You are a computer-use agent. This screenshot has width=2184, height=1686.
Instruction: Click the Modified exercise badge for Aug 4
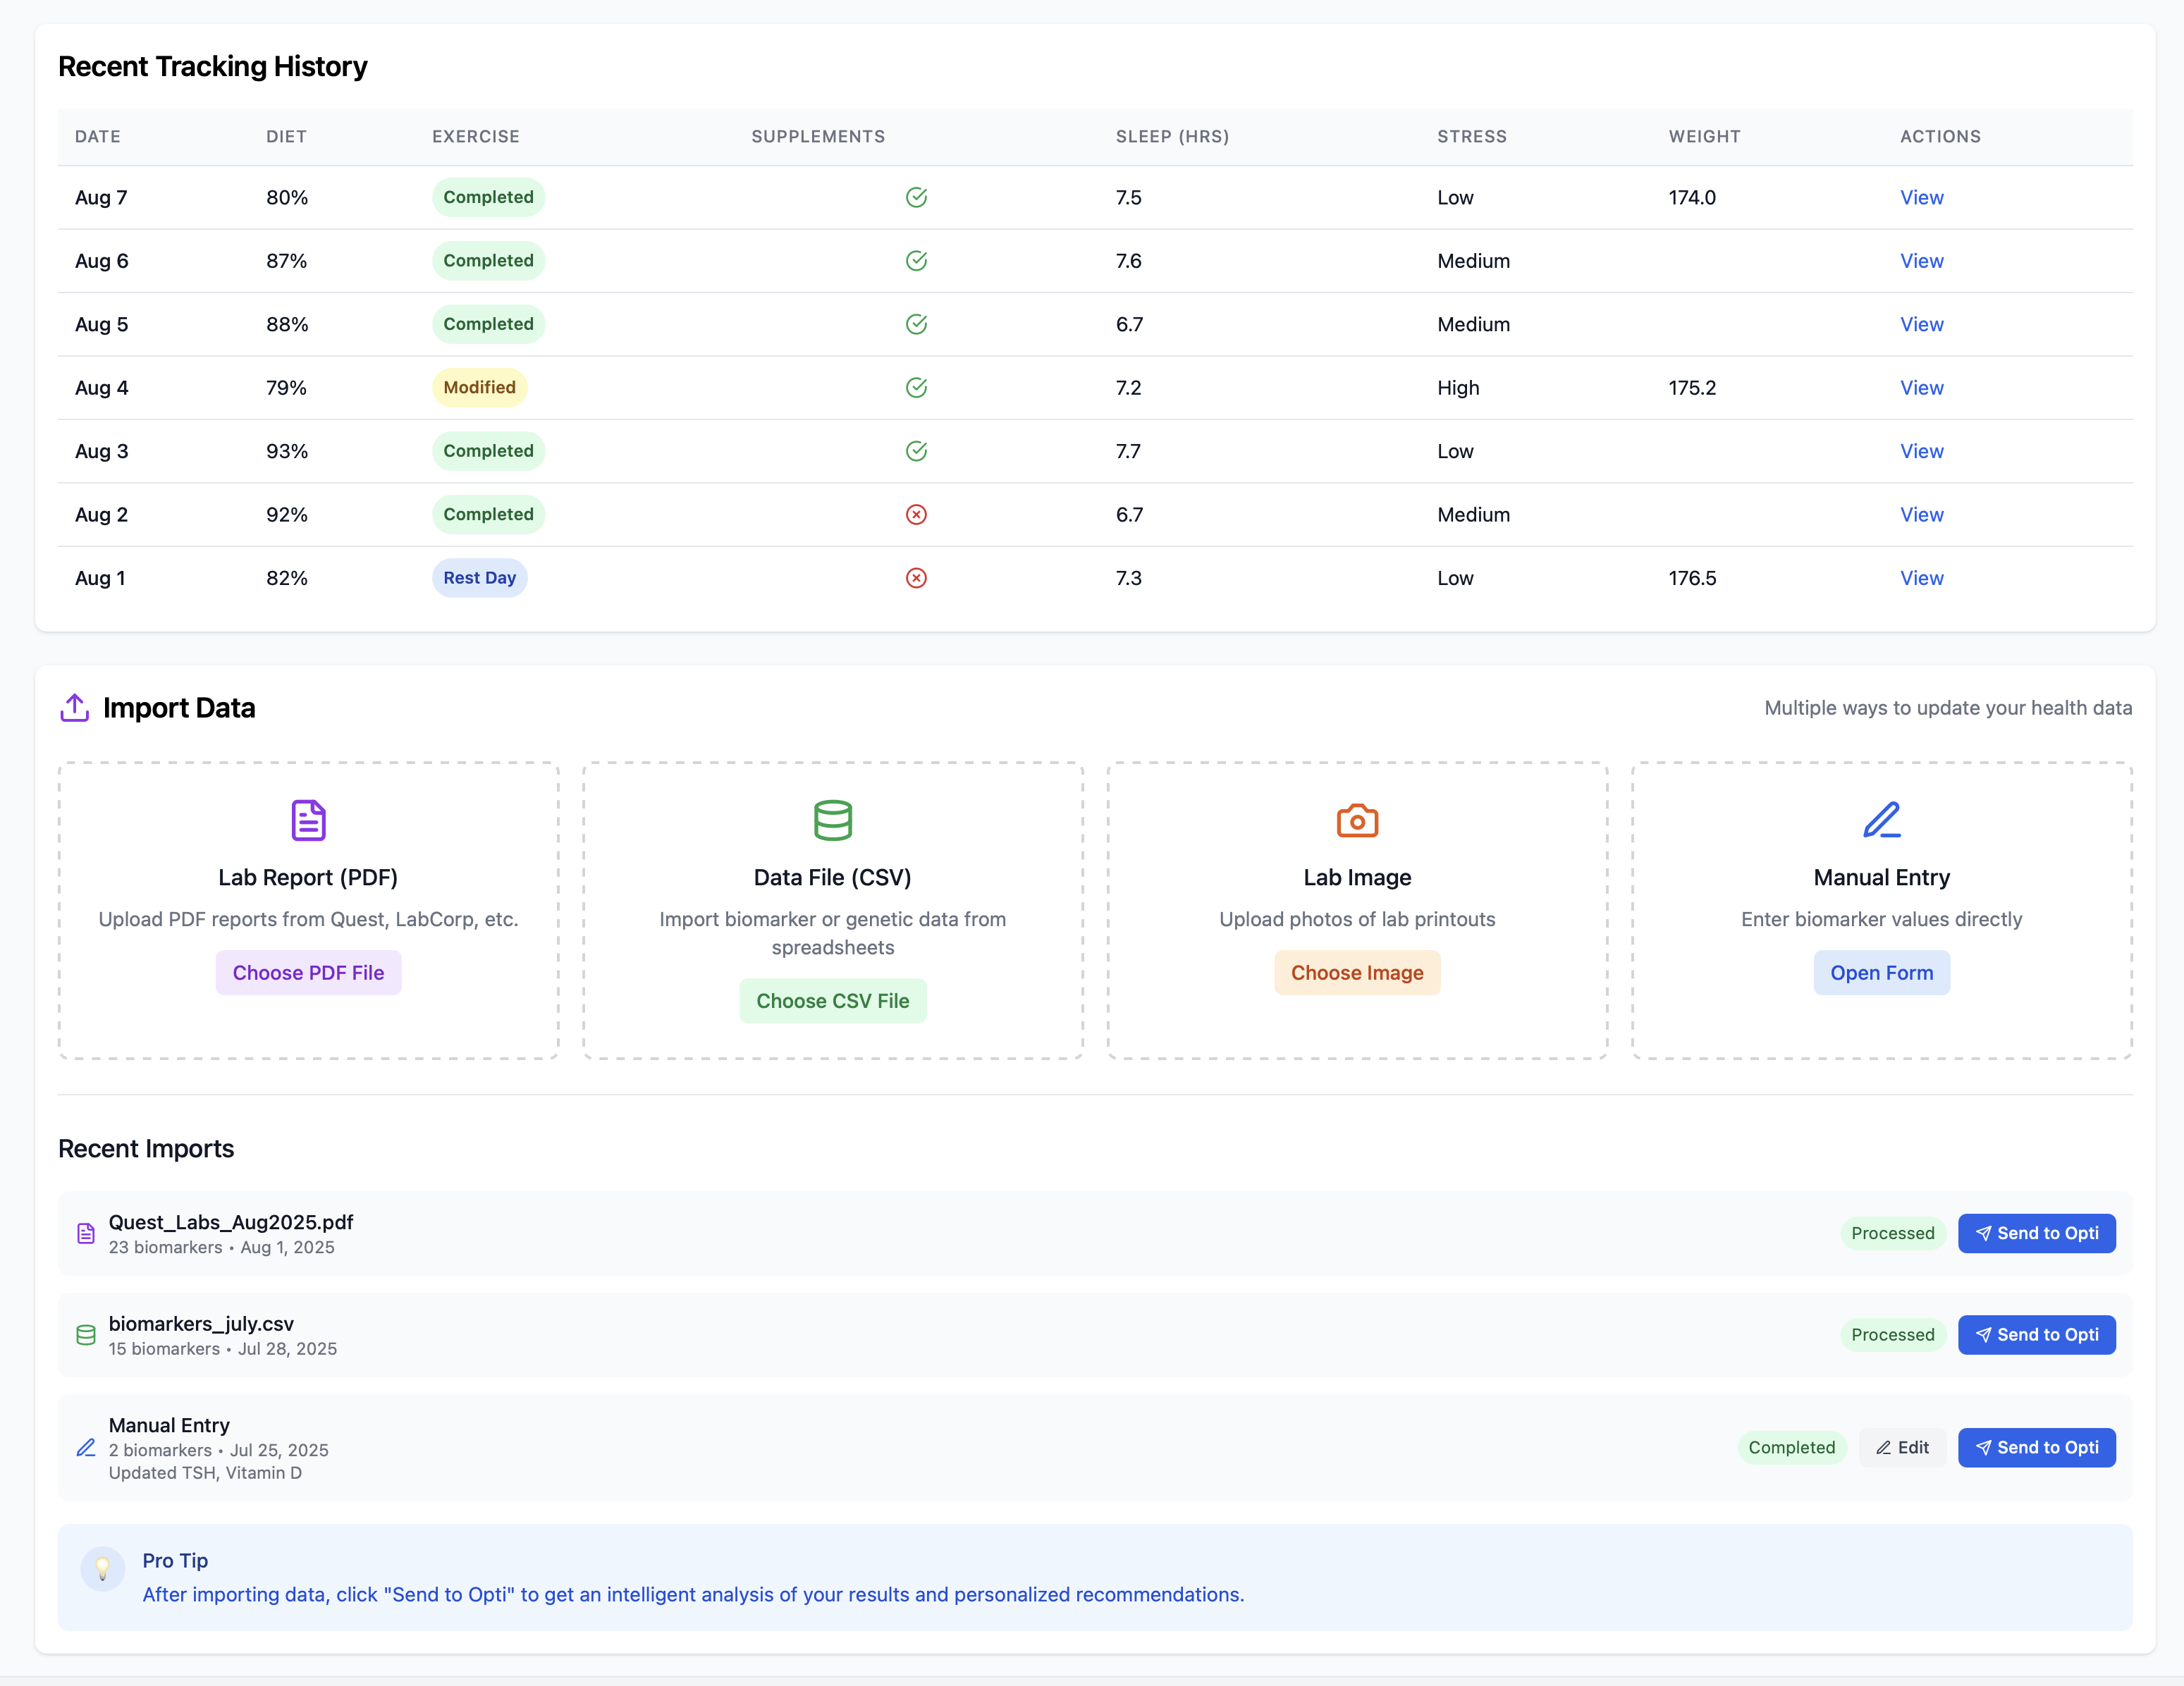[480, 387]
